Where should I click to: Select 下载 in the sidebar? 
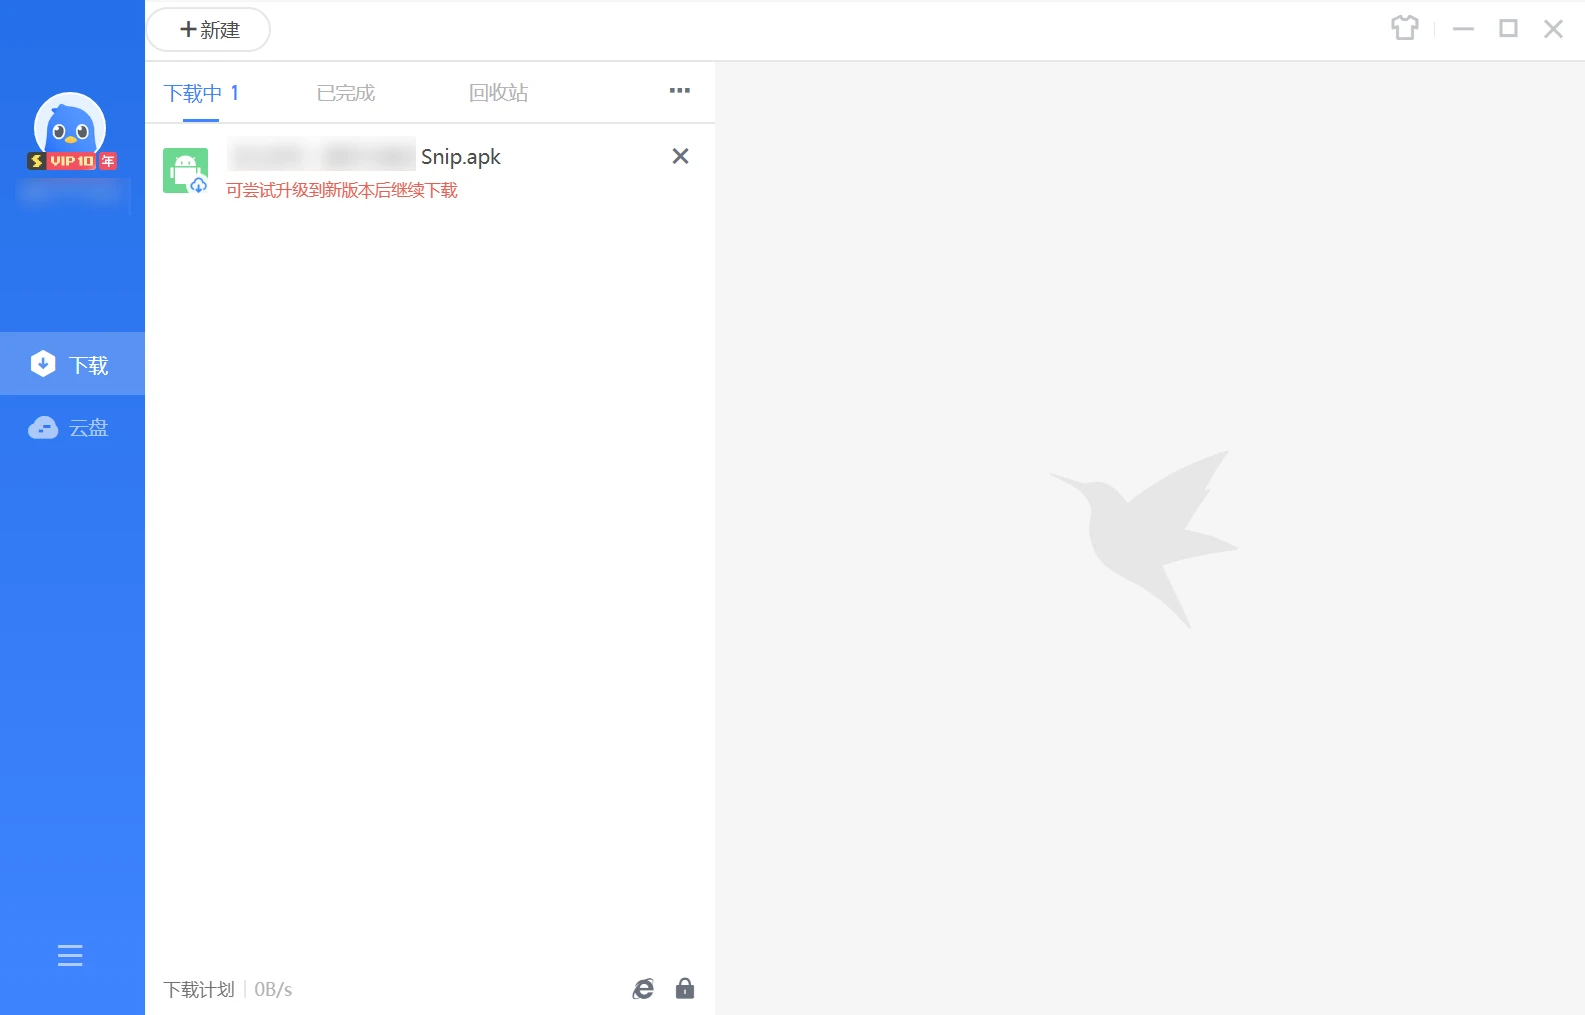pos(72,364)
